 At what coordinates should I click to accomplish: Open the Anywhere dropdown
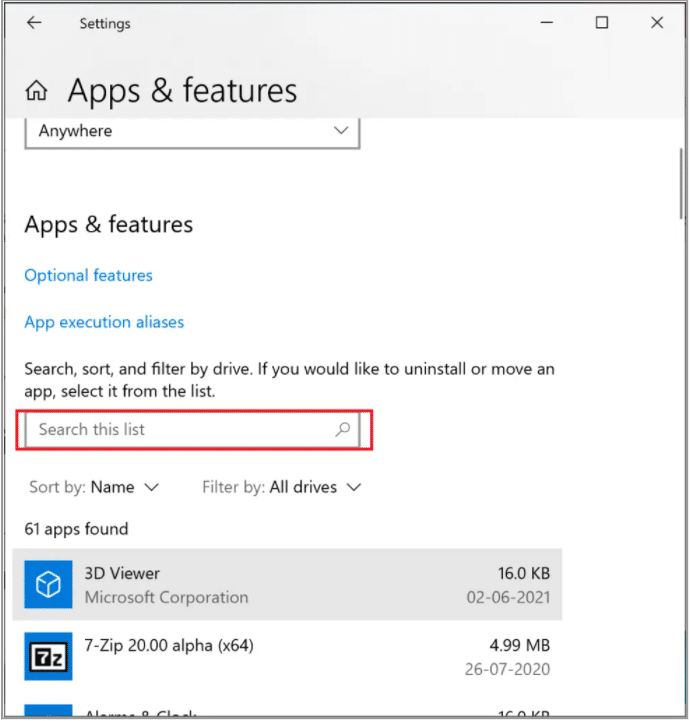pyautogui.click(x=191, y=131)
